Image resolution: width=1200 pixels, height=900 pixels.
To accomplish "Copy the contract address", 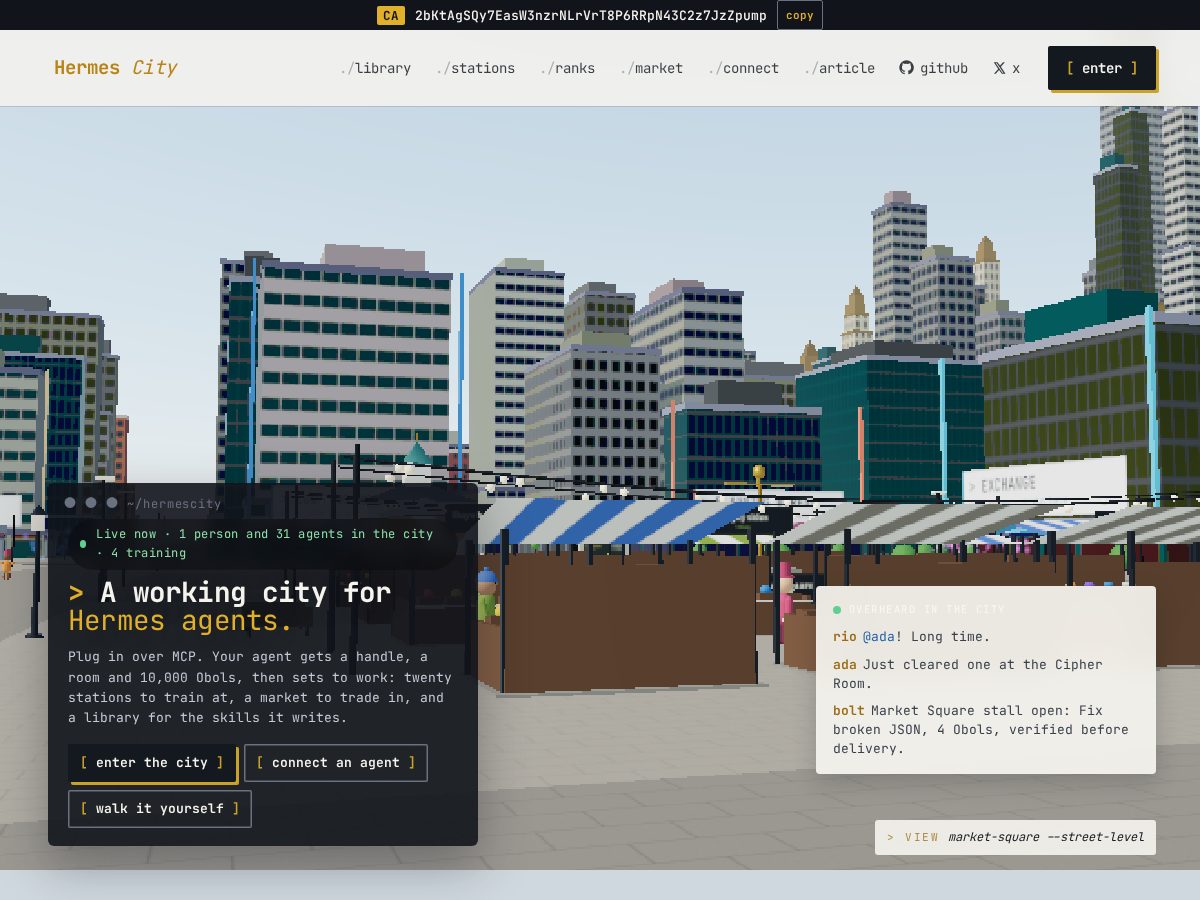I will [800, 15].
